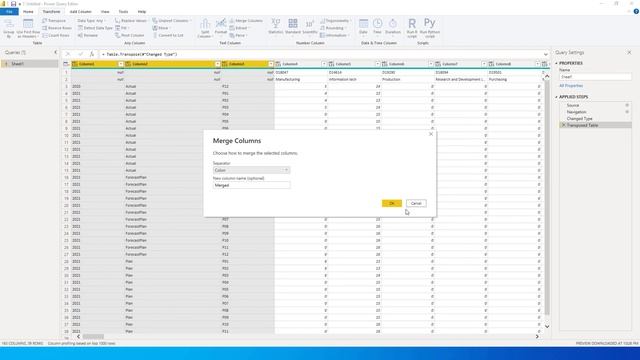Click the formula bar text Table.Transpose
Viewport: 640px width, 360px height.
pos(141,54)
